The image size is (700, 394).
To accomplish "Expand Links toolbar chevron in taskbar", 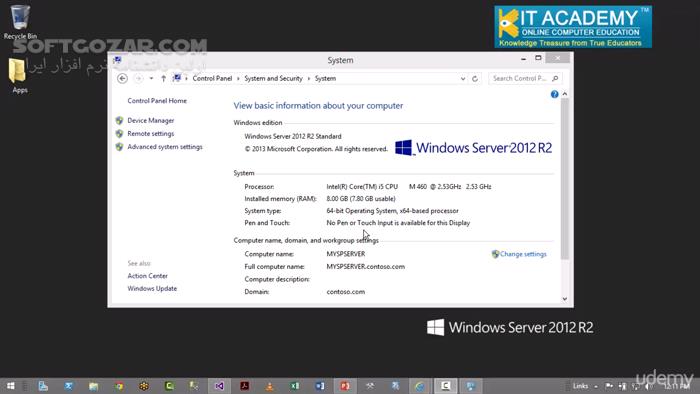I will coord(596,386).
